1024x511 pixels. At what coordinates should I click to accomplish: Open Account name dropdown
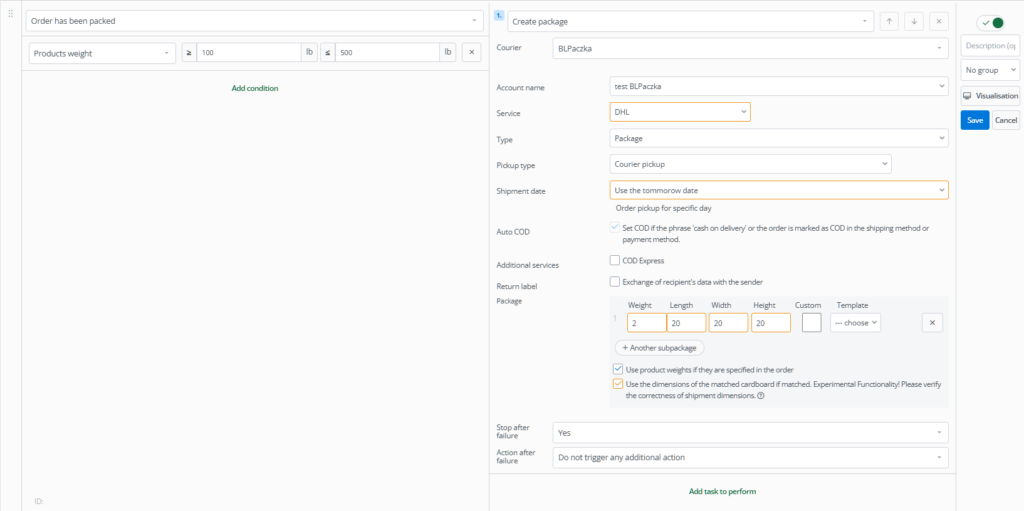(778, 86)
